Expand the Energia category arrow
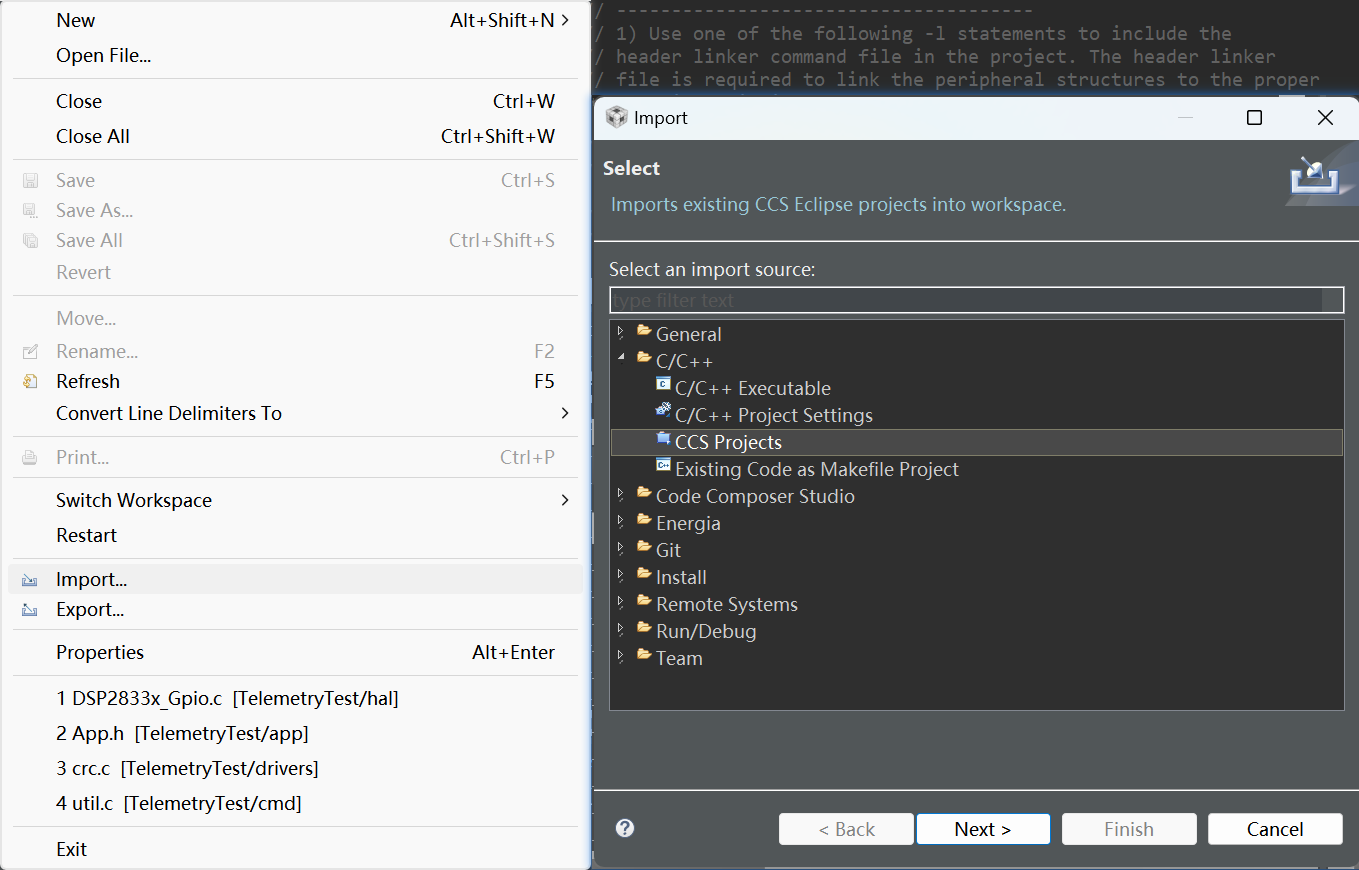The height and width of the screenshot is (870, 1359). pyautogui.click(x=621, y=522)
